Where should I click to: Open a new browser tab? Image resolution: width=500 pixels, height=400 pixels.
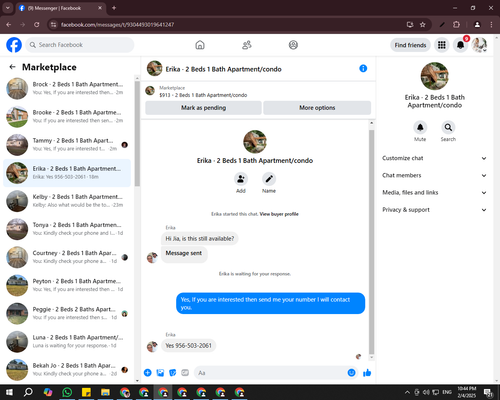[114, 8]
